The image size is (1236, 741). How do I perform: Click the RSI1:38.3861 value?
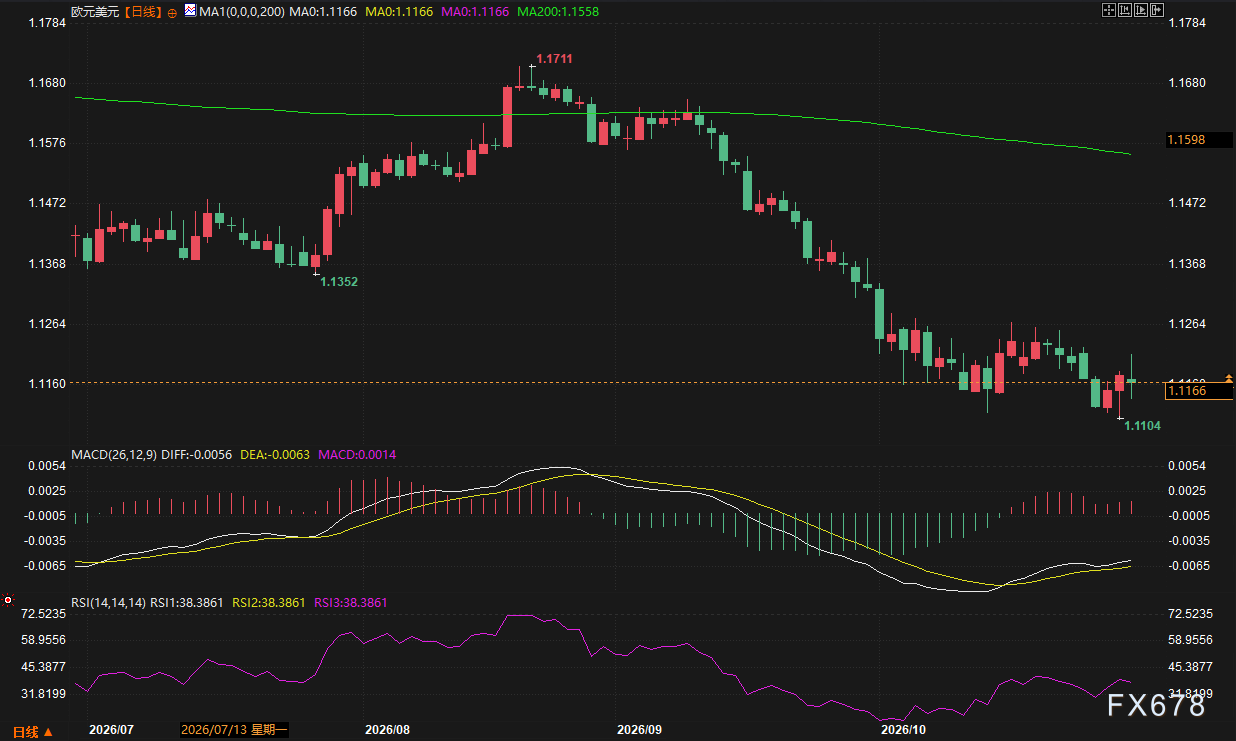(x=187, y=603)
